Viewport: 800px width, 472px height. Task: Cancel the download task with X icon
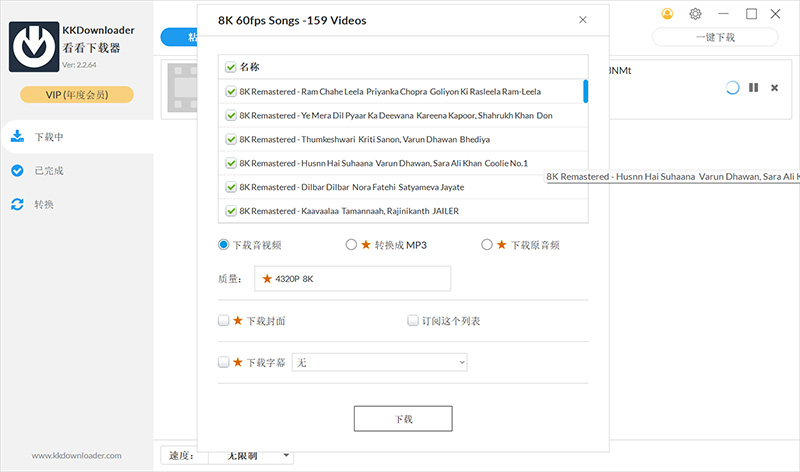774,88
